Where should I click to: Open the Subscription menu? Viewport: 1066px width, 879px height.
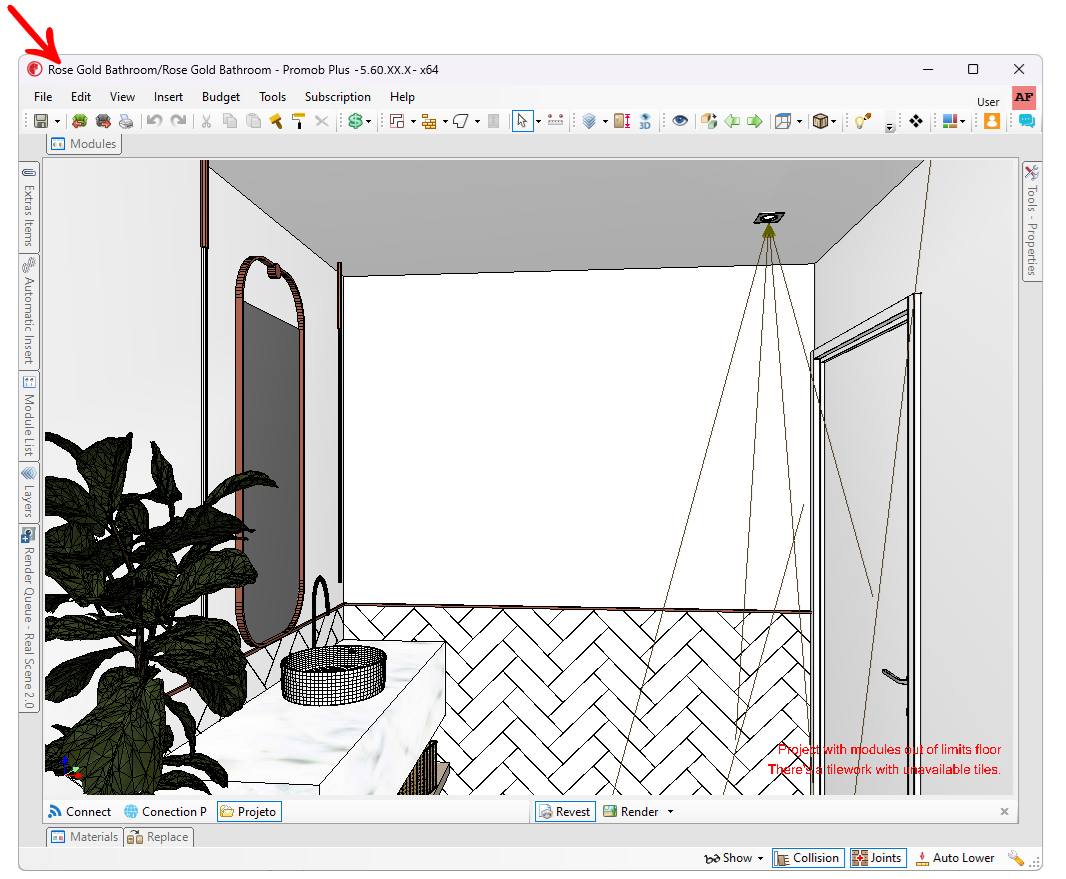point(338,97)
